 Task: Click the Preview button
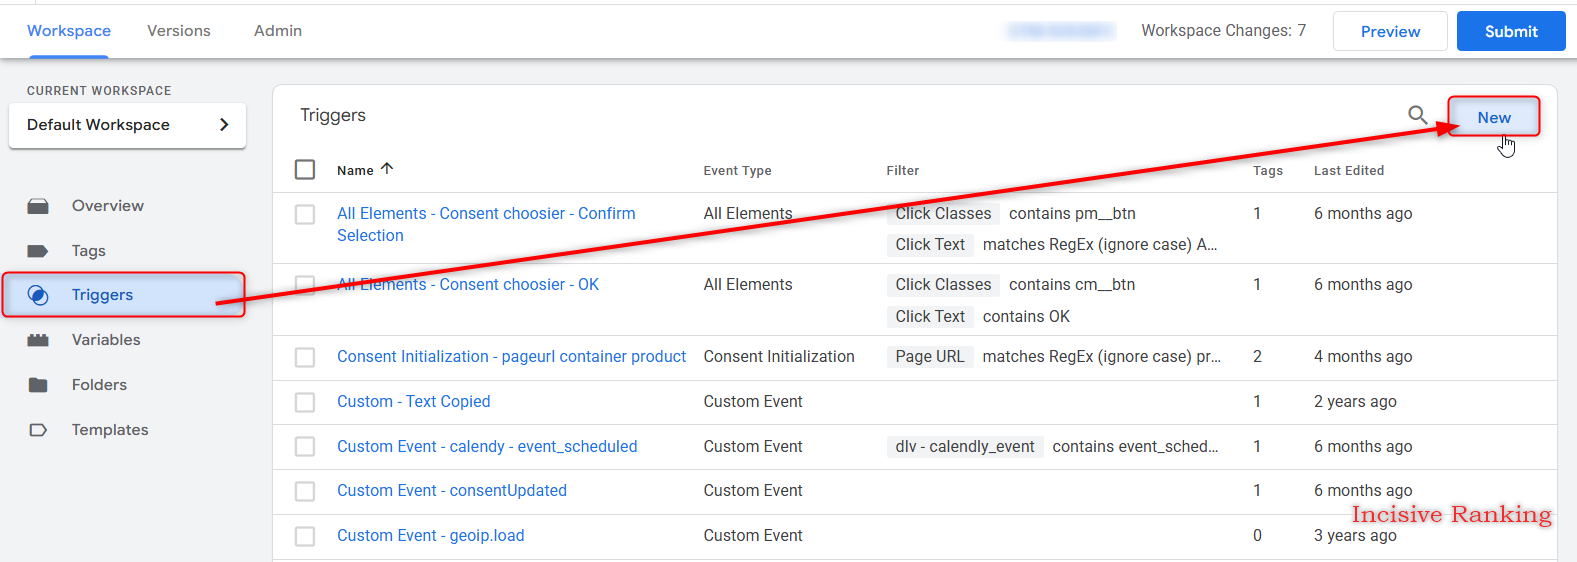(x=1390, y=31)
